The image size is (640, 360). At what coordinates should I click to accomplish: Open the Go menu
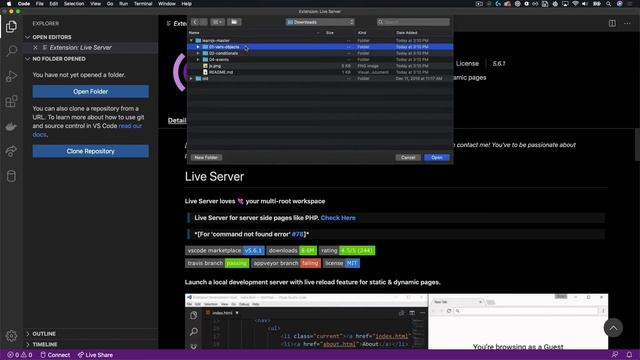(x=110, y=4)
